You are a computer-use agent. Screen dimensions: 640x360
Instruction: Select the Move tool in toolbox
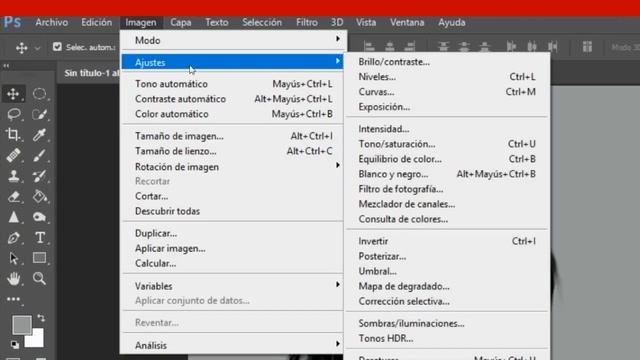coord(13,94)
